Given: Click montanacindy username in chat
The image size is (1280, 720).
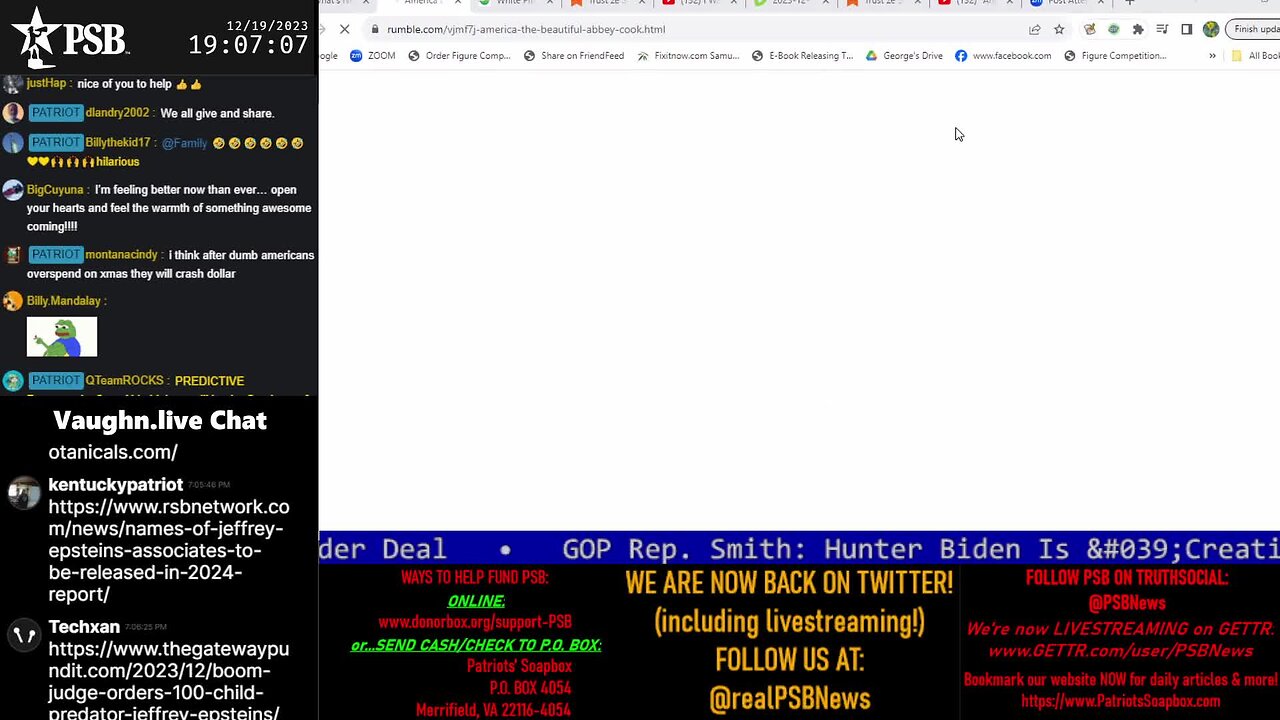Looking at the screenshot, I should point(121,255).
